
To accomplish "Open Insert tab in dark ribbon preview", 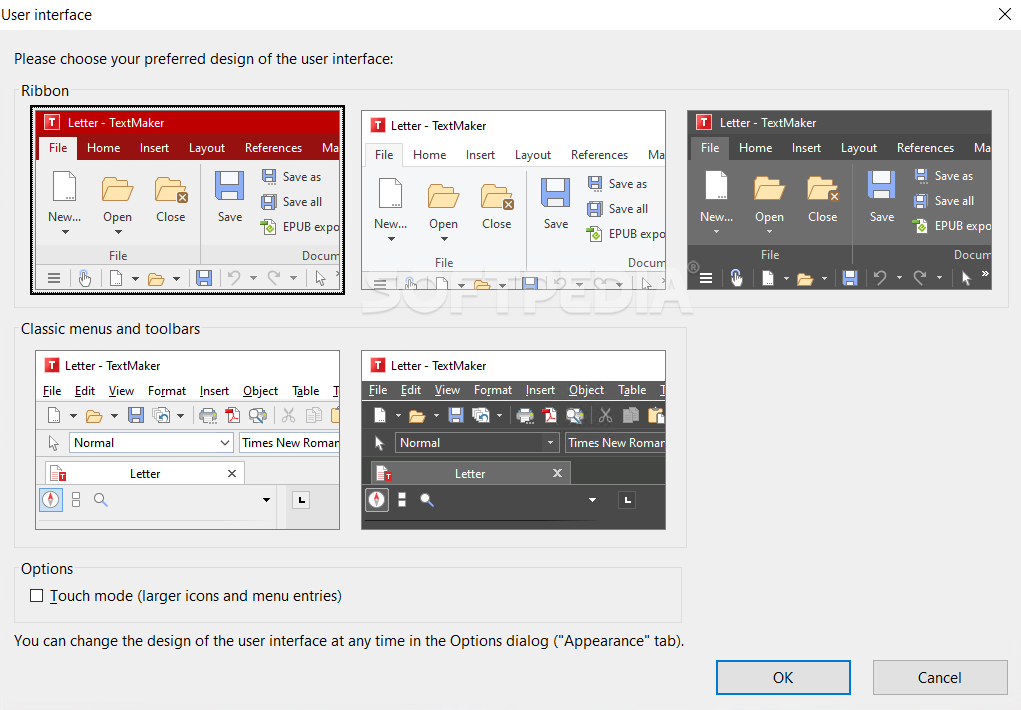I will [806, 148].
